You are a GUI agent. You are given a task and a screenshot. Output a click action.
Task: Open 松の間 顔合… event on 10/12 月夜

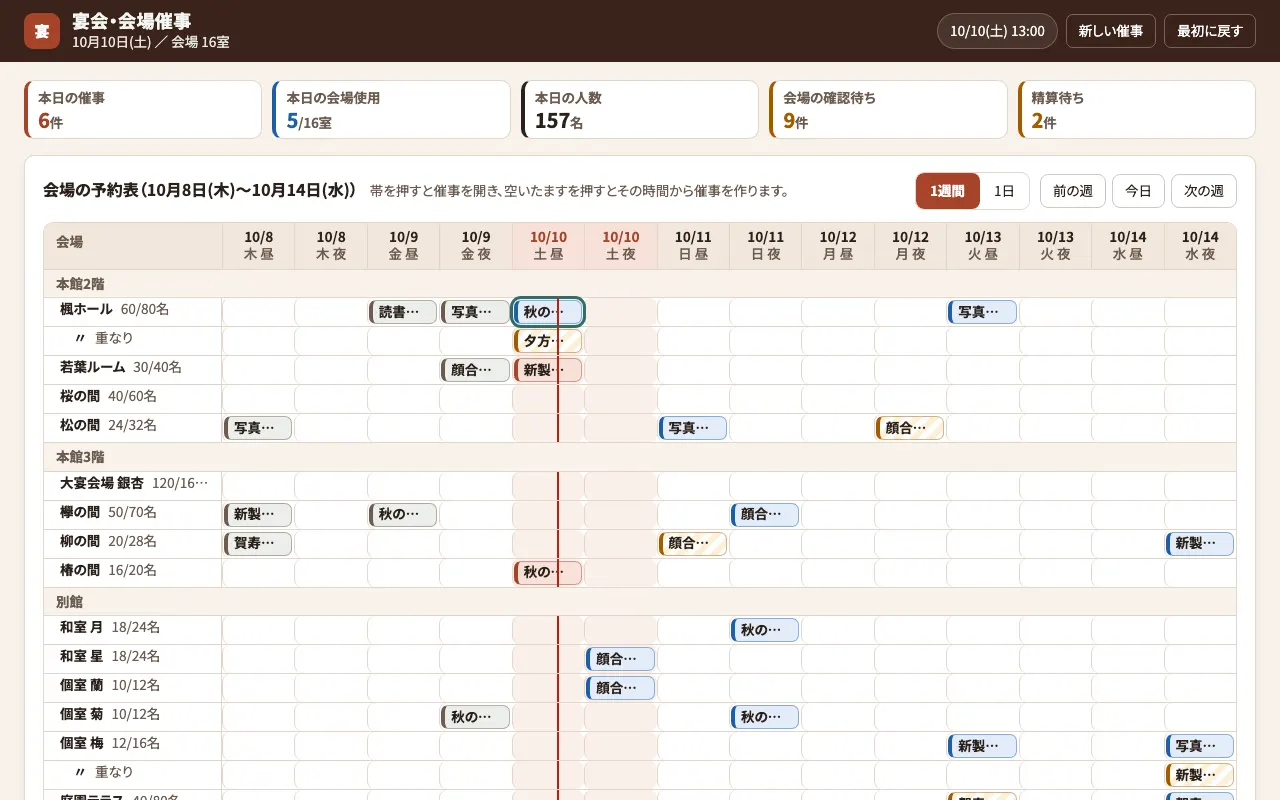[x=910, y=428]
